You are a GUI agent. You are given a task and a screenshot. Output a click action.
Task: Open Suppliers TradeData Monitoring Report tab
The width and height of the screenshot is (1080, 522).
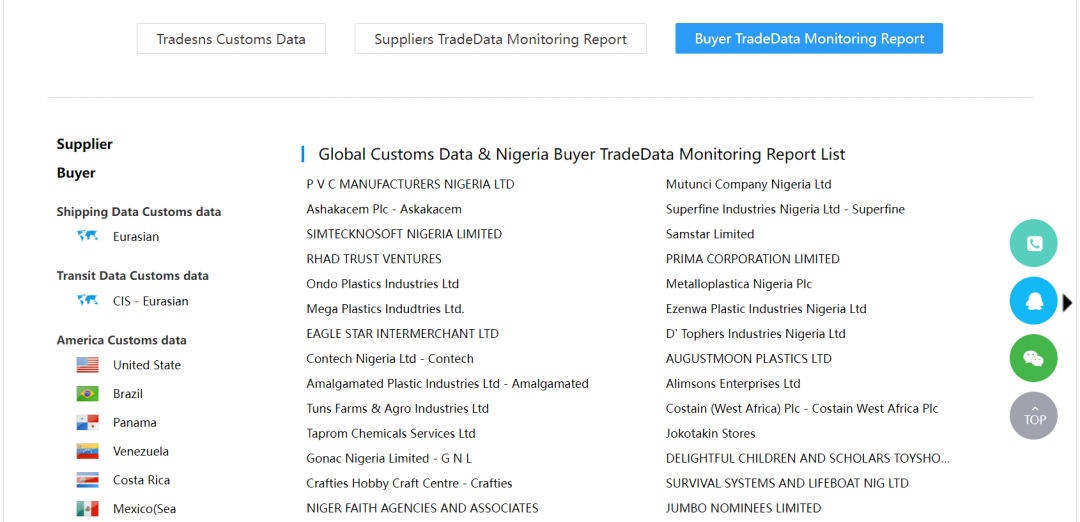(x=500, y=39)
